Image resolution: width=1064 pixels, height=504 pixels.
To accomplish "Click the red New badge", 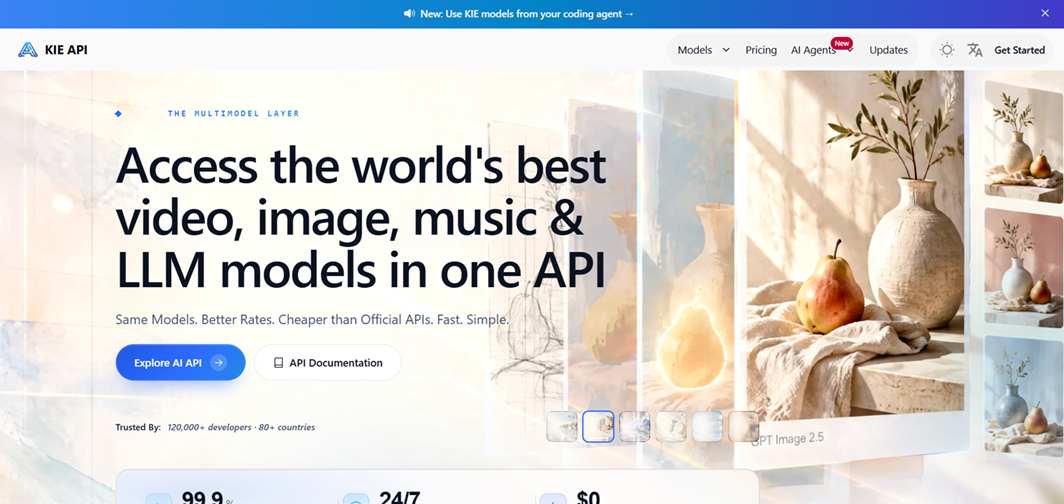I will (841, 43).
